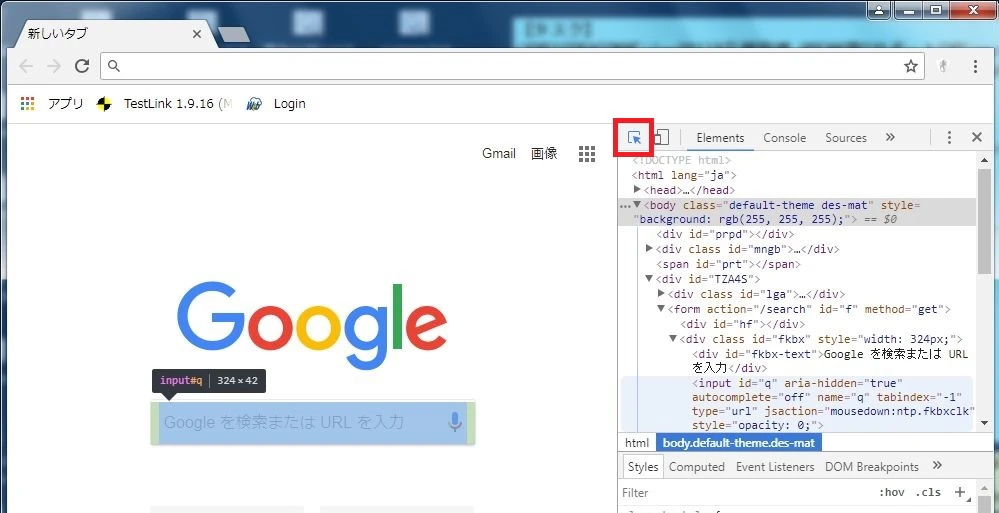The height and width of the screenshot is (513, 999).
Task: Open the Login bookmark
Action: [x=276, y=104]
